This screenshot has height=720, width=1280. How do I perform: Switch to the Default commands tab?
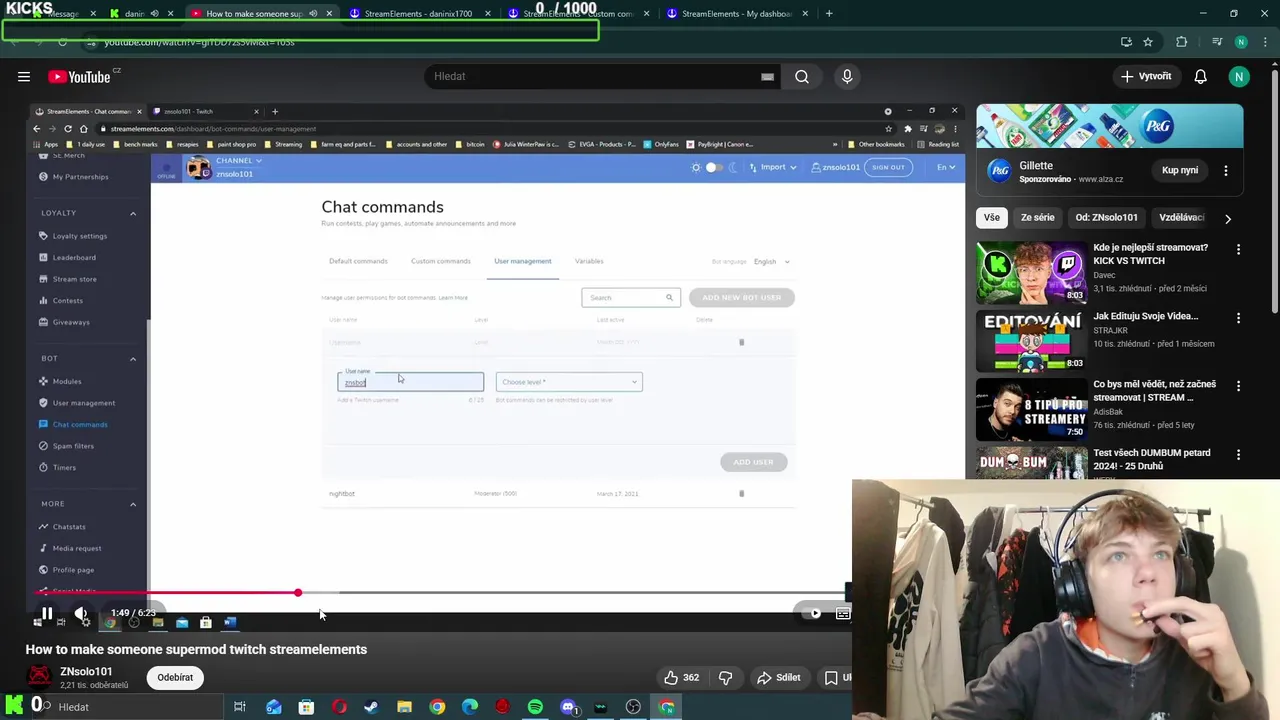pyautogui.click(x=358, y=261)
